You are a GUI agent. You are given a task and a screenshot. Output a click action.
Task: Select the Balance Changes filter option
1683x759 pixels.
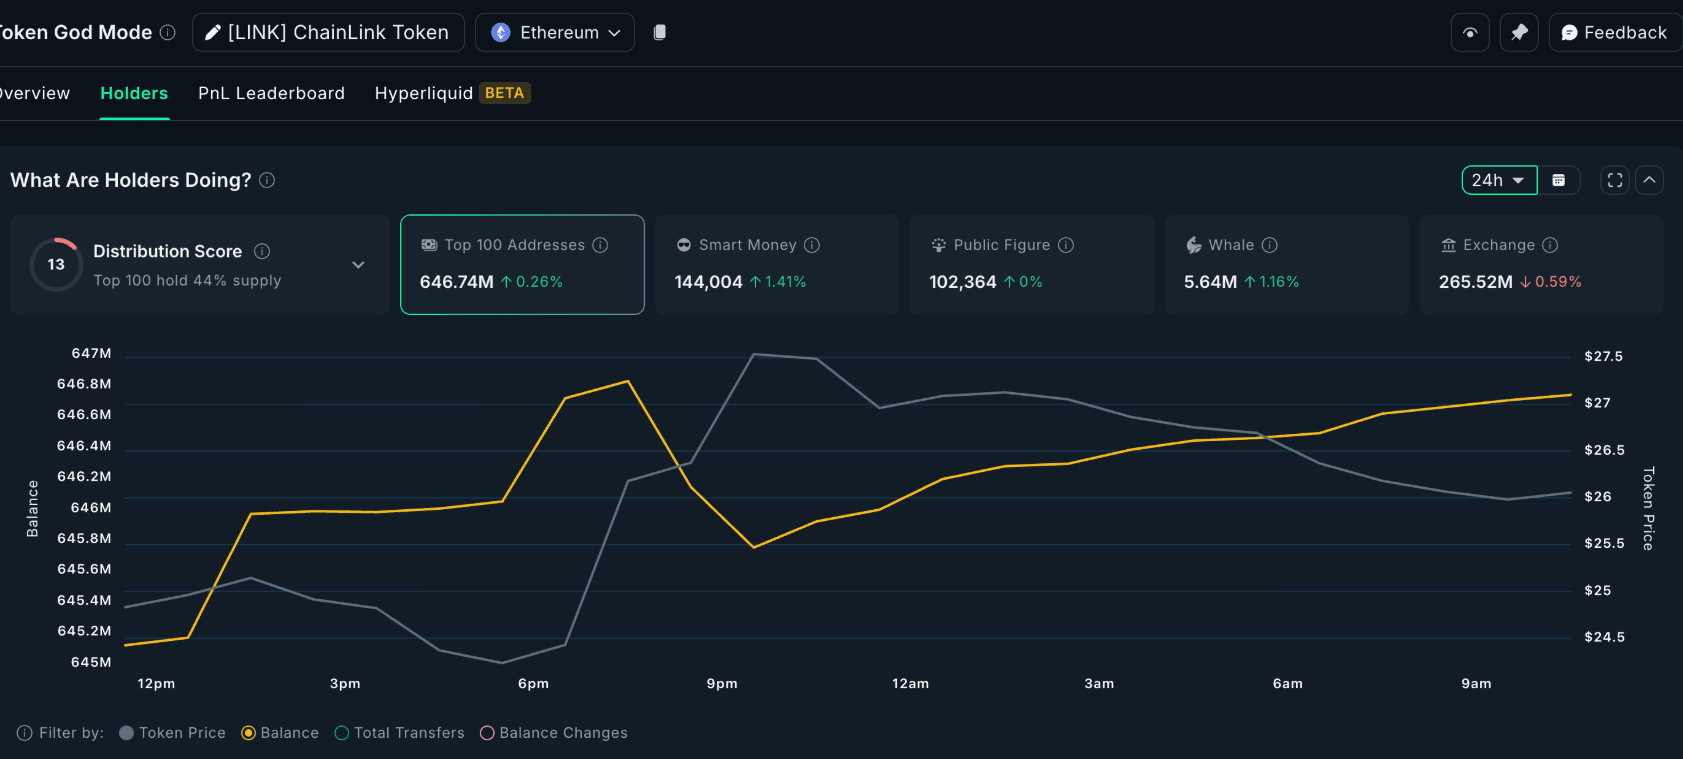553,733
